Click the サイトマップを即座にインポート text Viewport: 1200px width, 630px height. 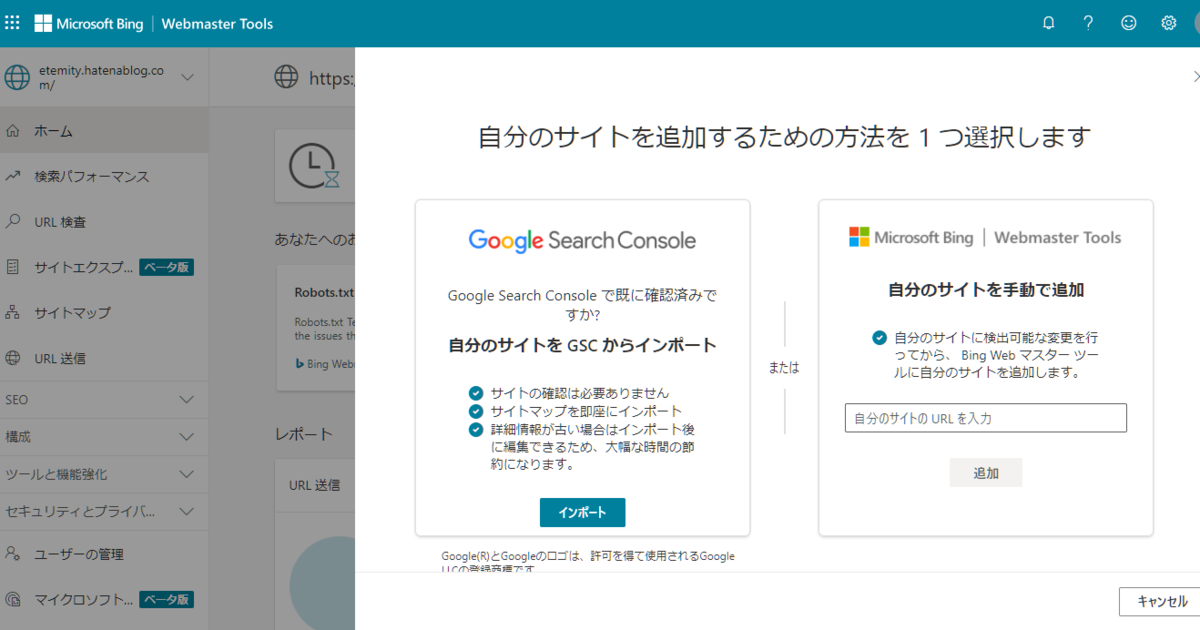(586, 411)
